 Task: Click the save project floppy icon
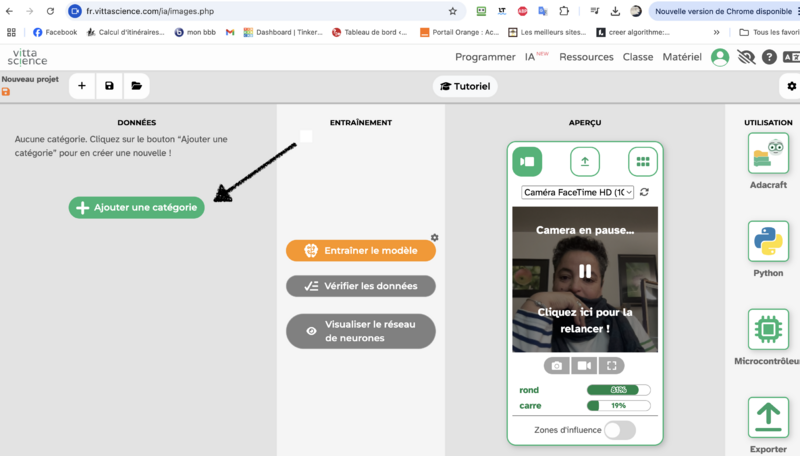point(109,86)
